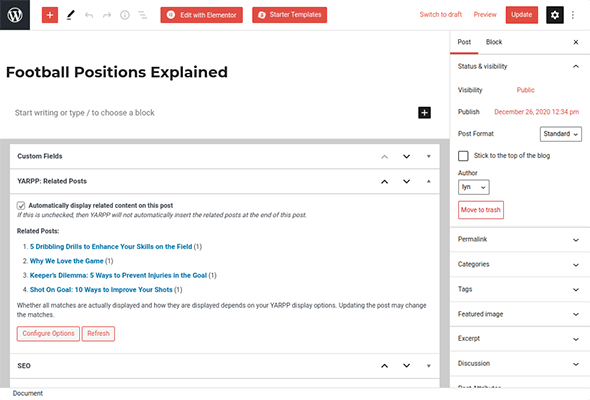The image size is (590, 400).
Task: Open the block inserter plus button
Action: pyautogui.click(x=50, y=15)
